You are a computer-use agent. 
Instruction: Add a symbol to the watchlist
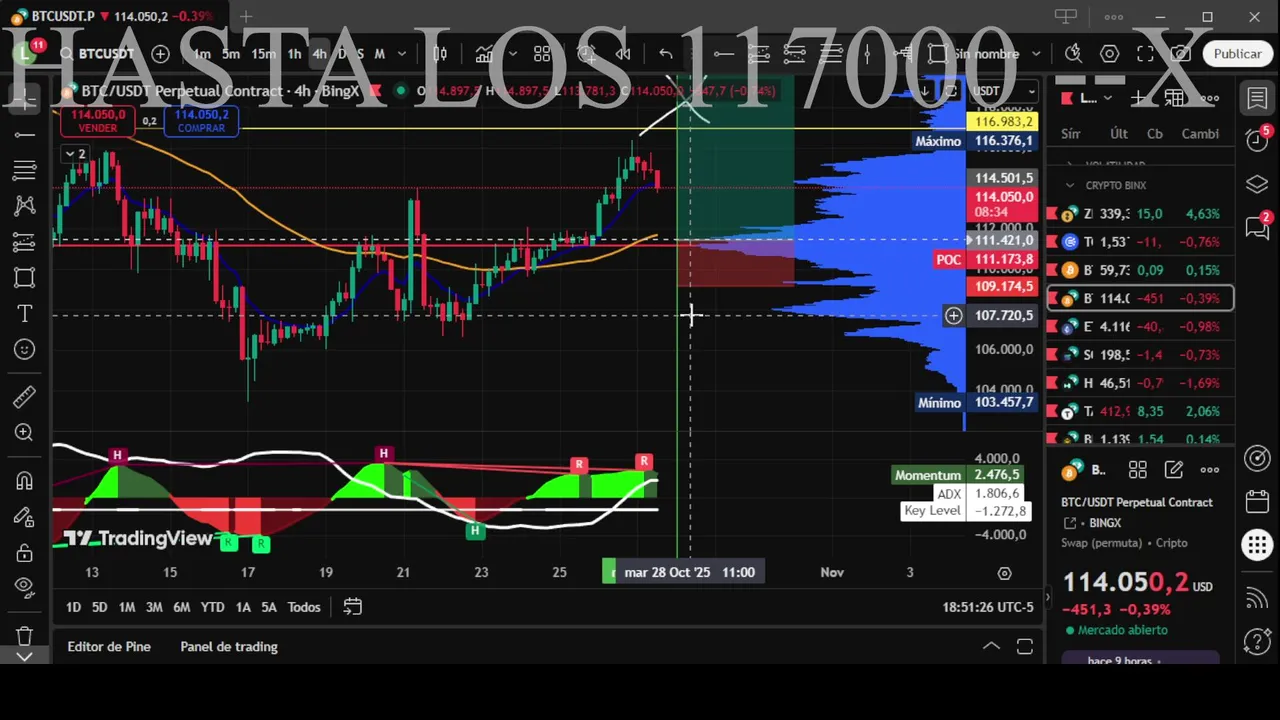pyautogui.click(x=1139, y=98)
